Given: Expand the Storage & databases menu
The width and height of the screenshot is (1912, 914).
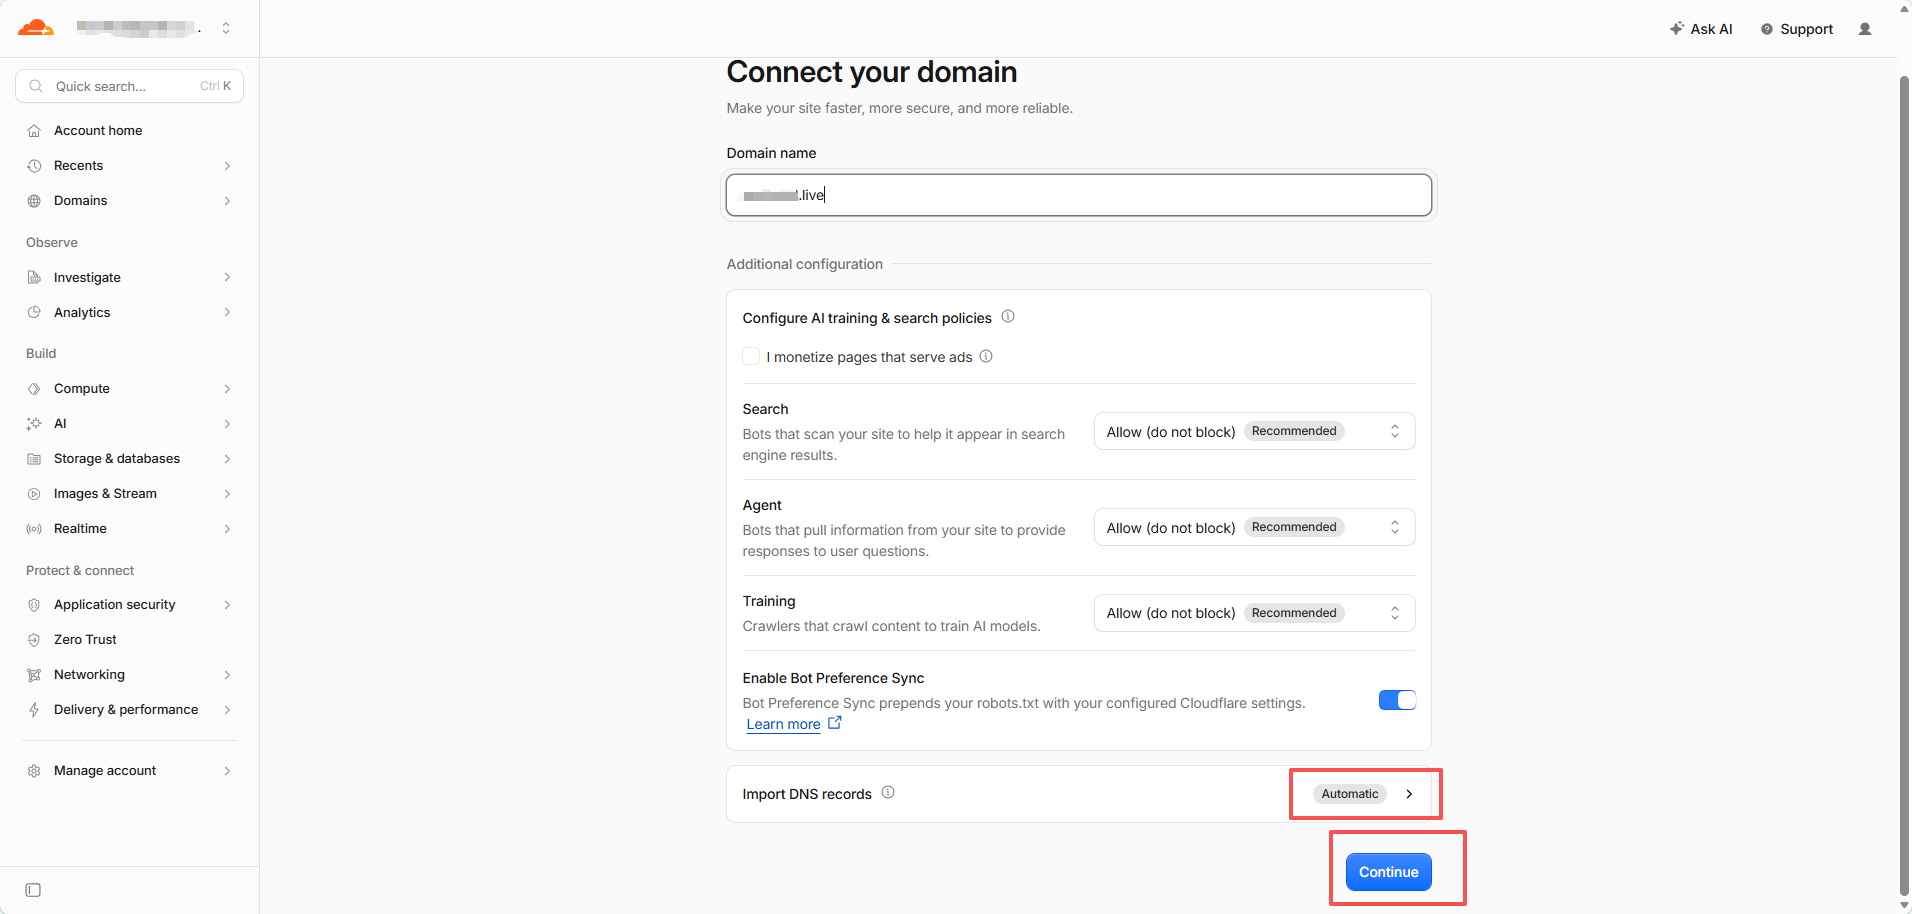Looking at the screenshot, I should [x=130, y=458].
